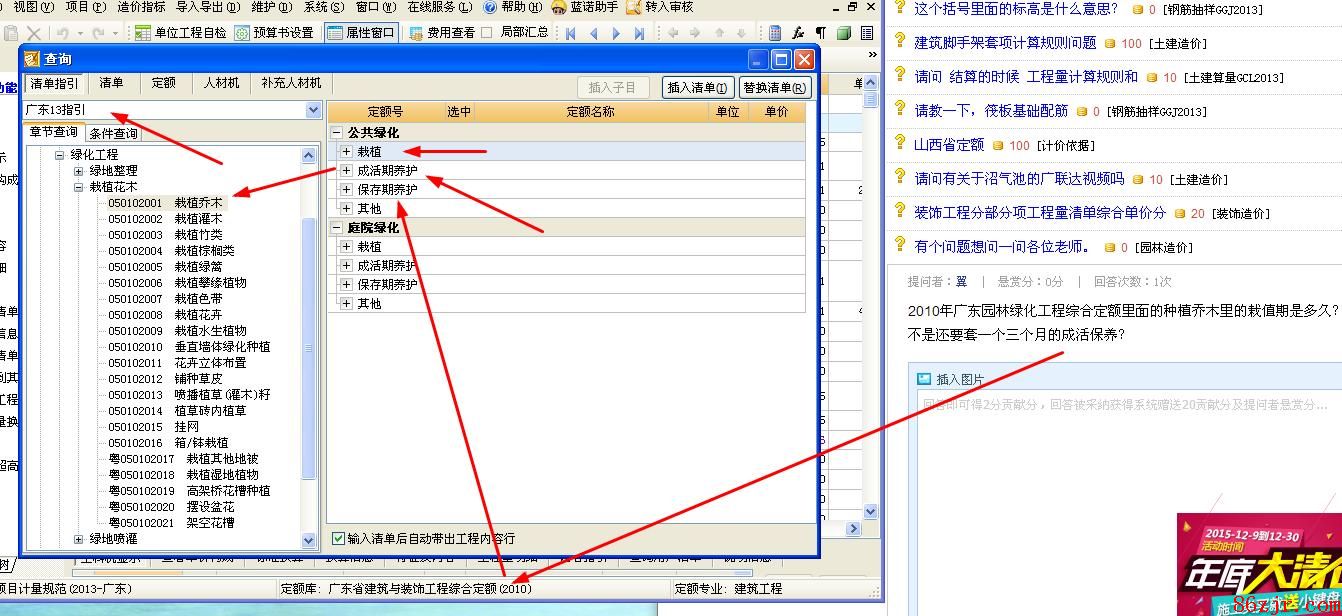The width and height of the screenshot is (1342, 616).
Task: Collapse the 庭院绿化 group
Action: pyautogui.click(x=338, y=228)
